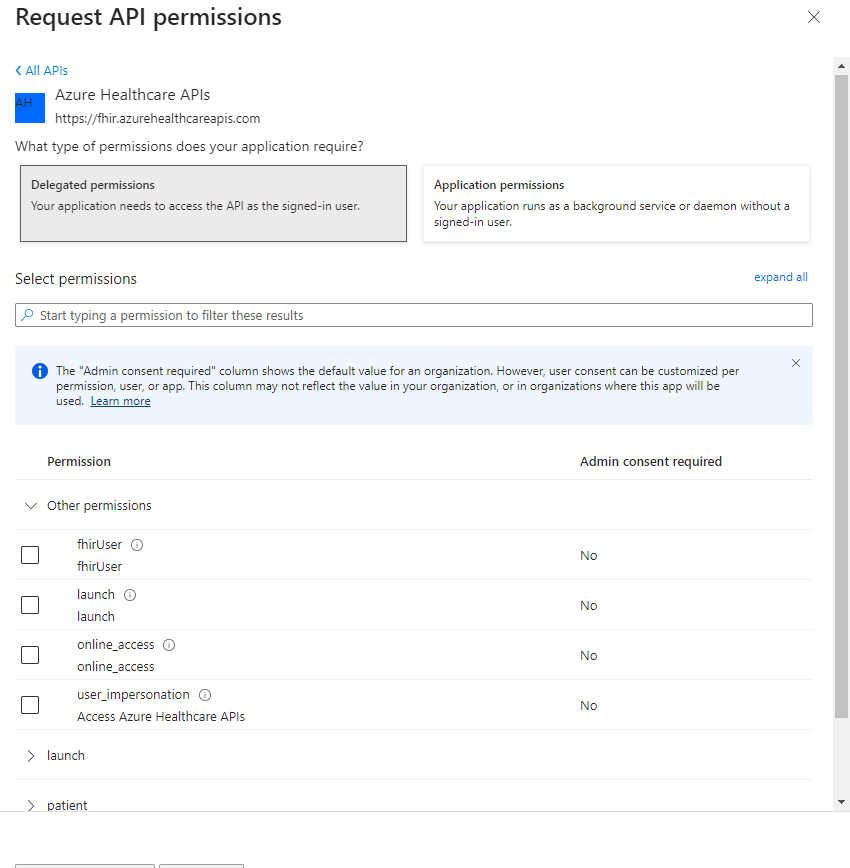Click the info icon beside user_impersonation permission
The width and height of the screenshot is (850, 868).
point(204,694)
